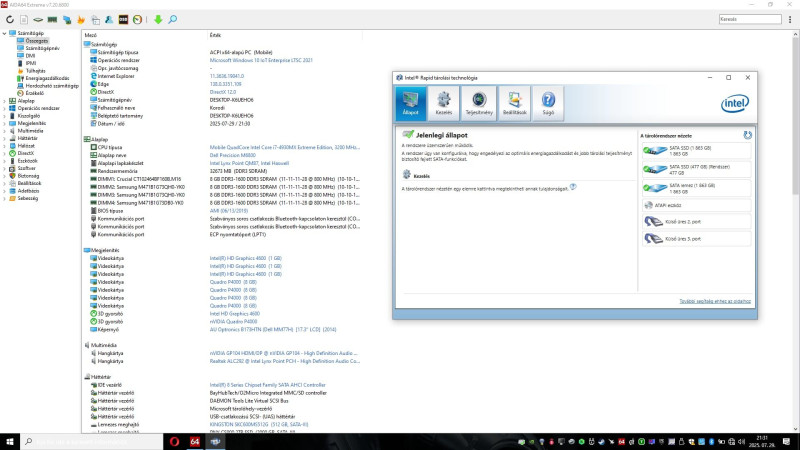
Task: Select the SATA SSD (1 863 GB) drive
Action: [696, 151]
